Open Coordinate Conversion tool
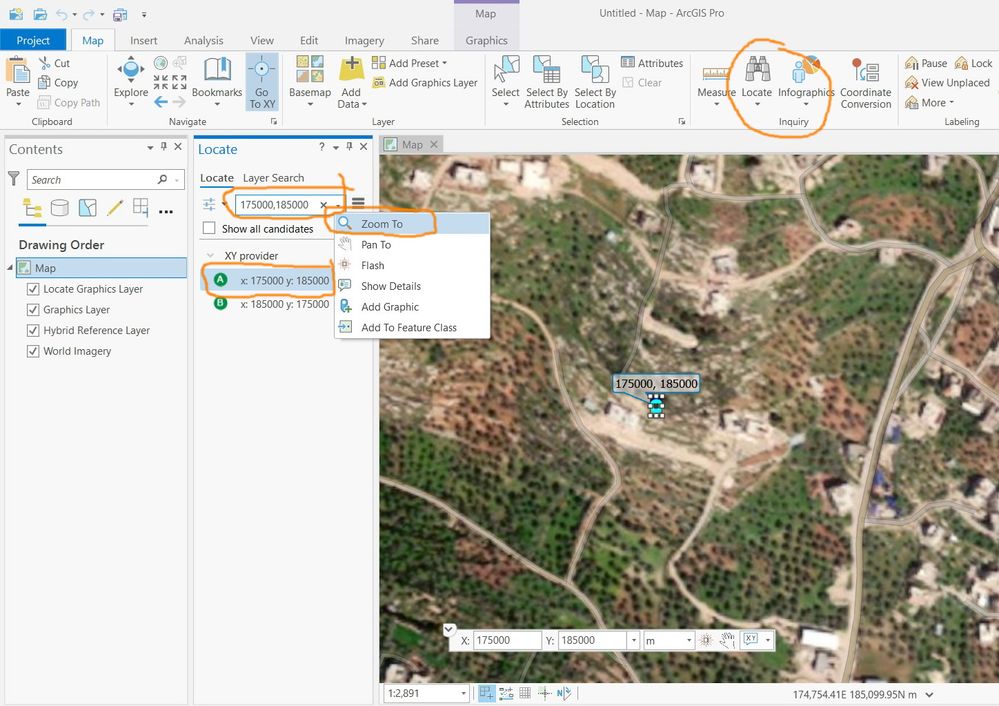This screenshot has width=999, height=706. [865, 83]
